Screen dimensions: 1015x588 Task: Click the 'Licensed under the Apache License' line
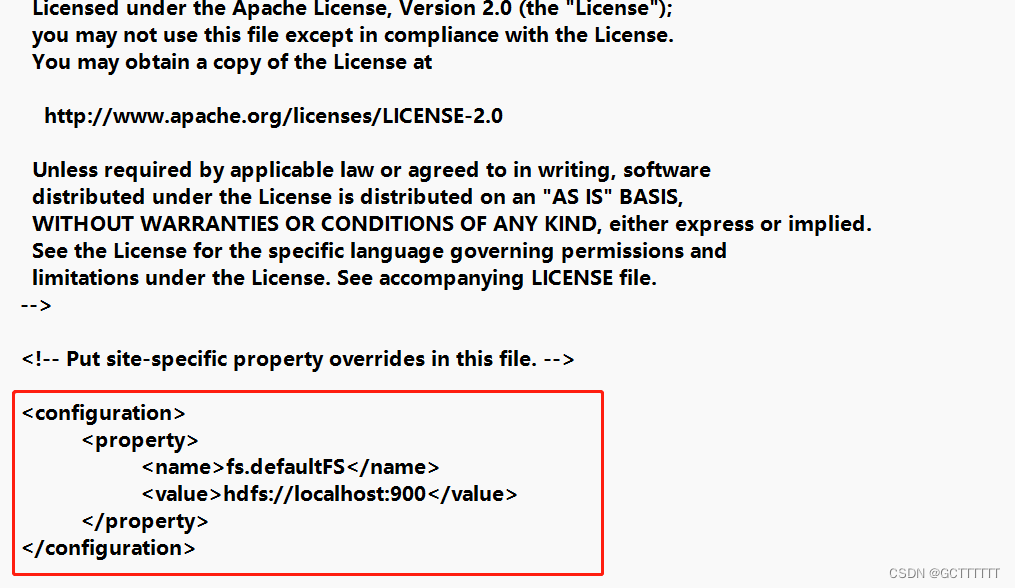click(x=353, y=9)
